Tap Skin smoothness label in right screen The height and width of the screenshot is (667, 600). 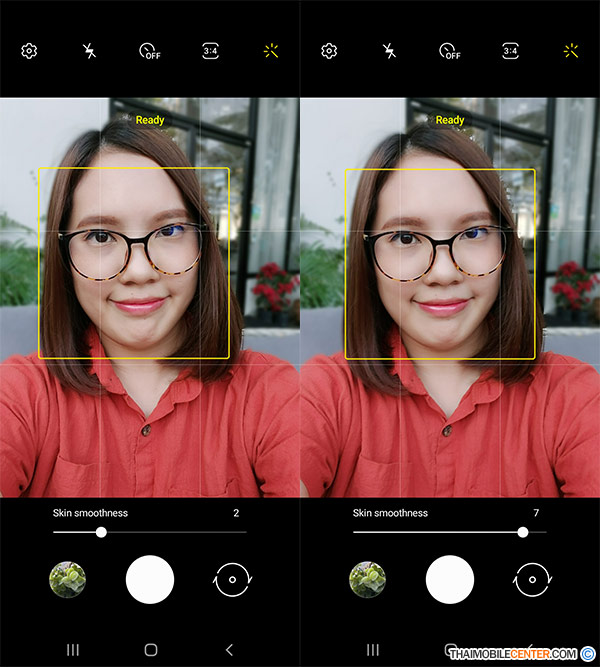[390, 513]
